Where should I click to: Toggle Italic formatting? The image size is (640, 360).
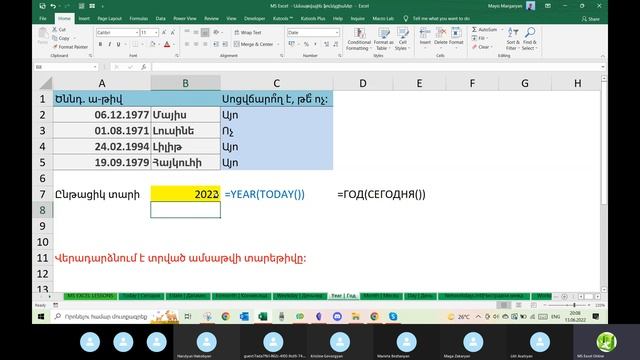point(109,44)
